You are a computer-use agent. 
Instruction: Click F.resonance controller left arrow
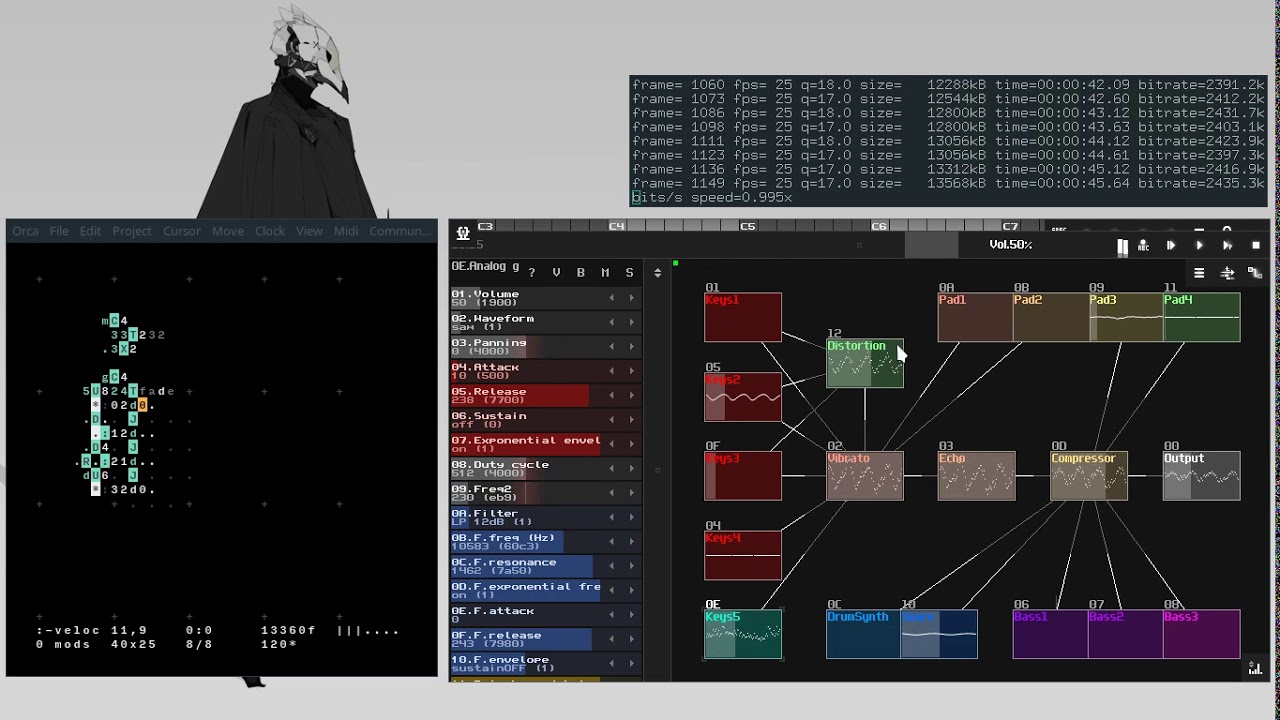tap(611, 566)
